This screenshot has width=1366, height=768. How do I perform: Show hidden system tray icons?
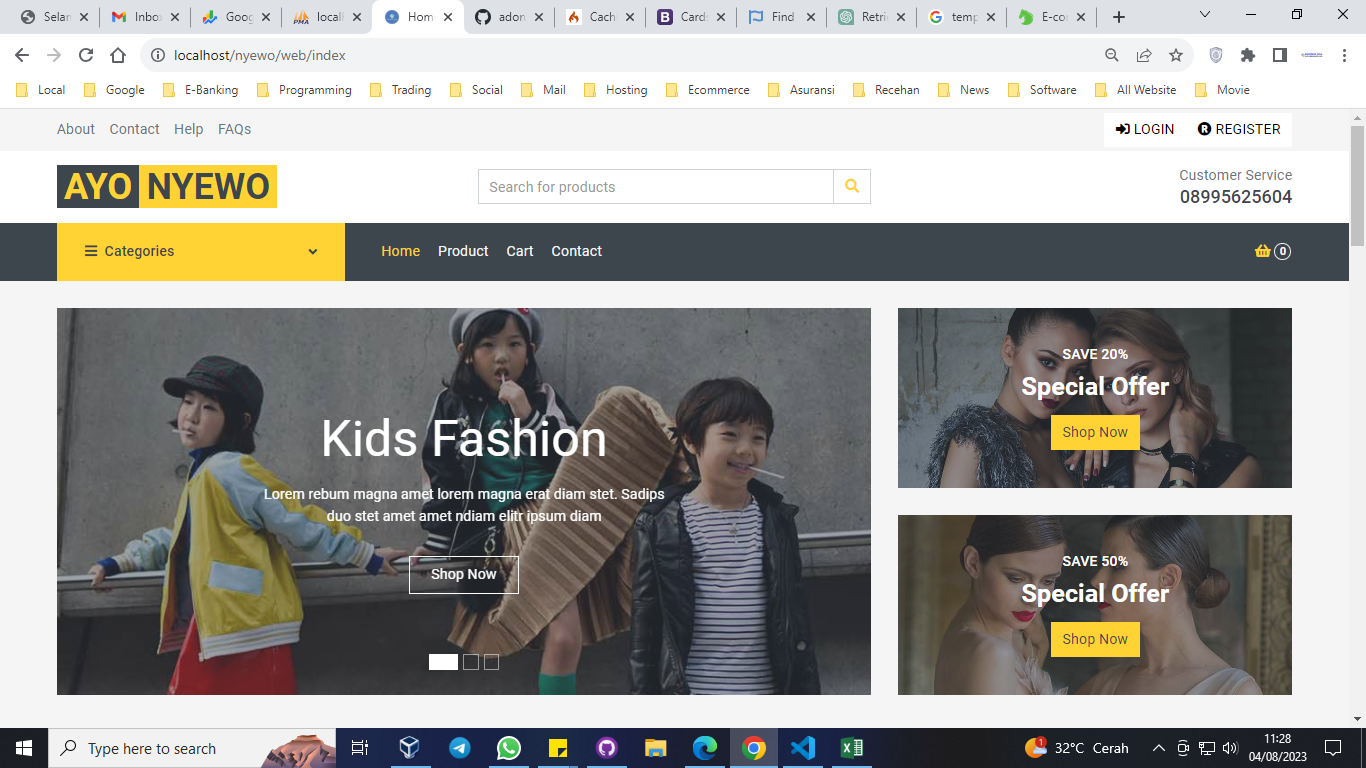click(x=1158, y=748)
